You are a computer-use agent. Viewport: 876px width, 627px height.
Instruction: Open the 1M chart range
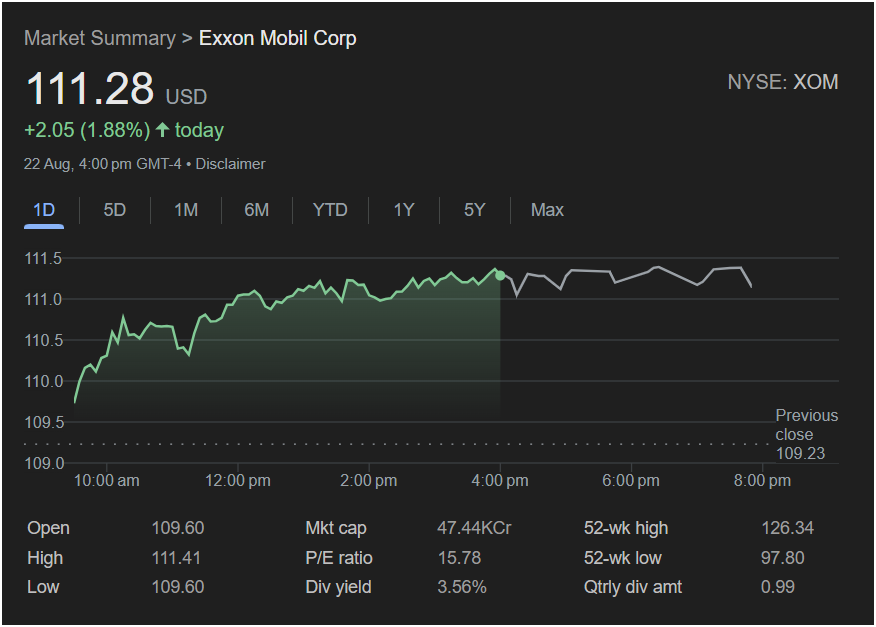(186, 210)
